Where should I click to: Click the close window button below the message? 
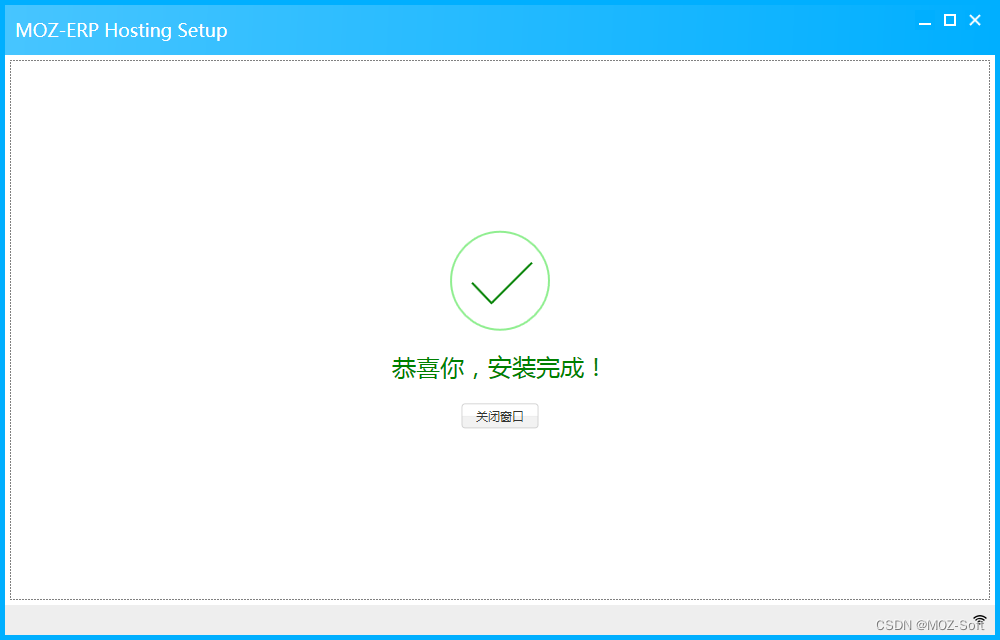click(x=500, y=416)
